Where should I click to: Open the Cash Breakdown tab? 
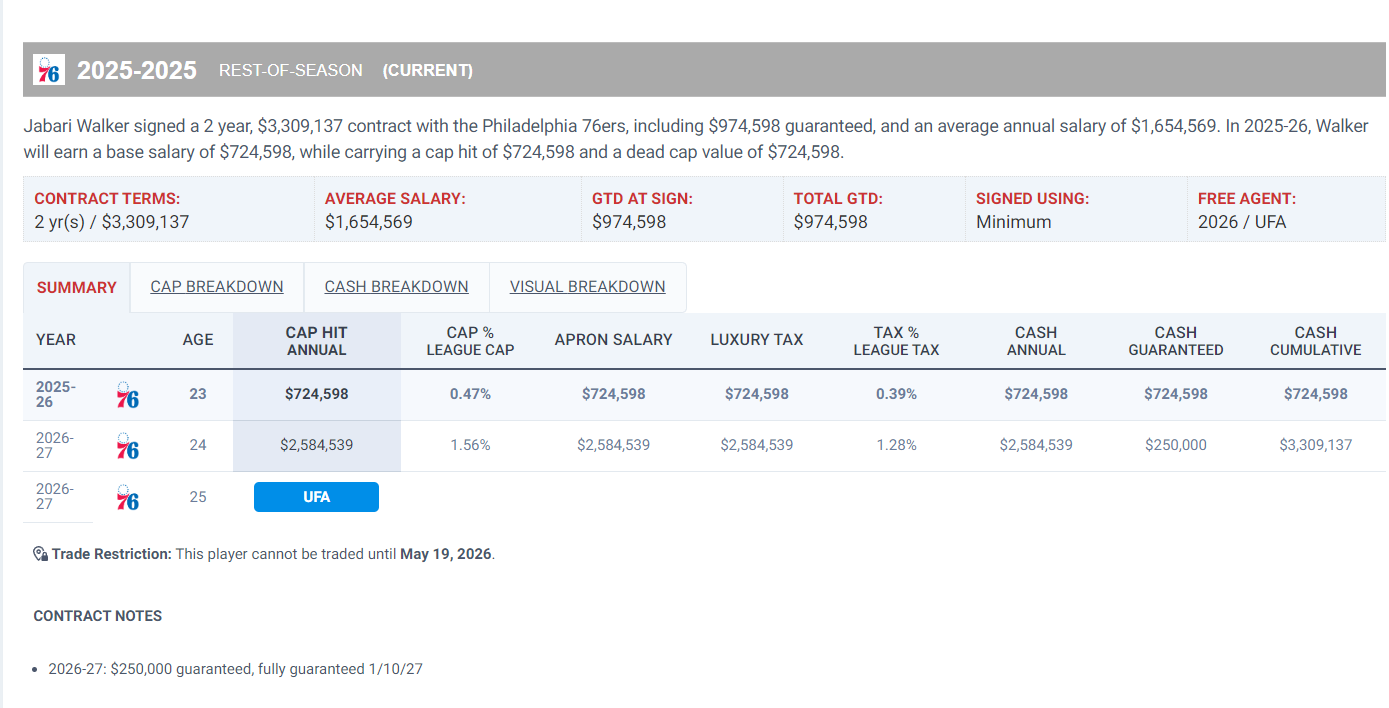coord(396,287)
